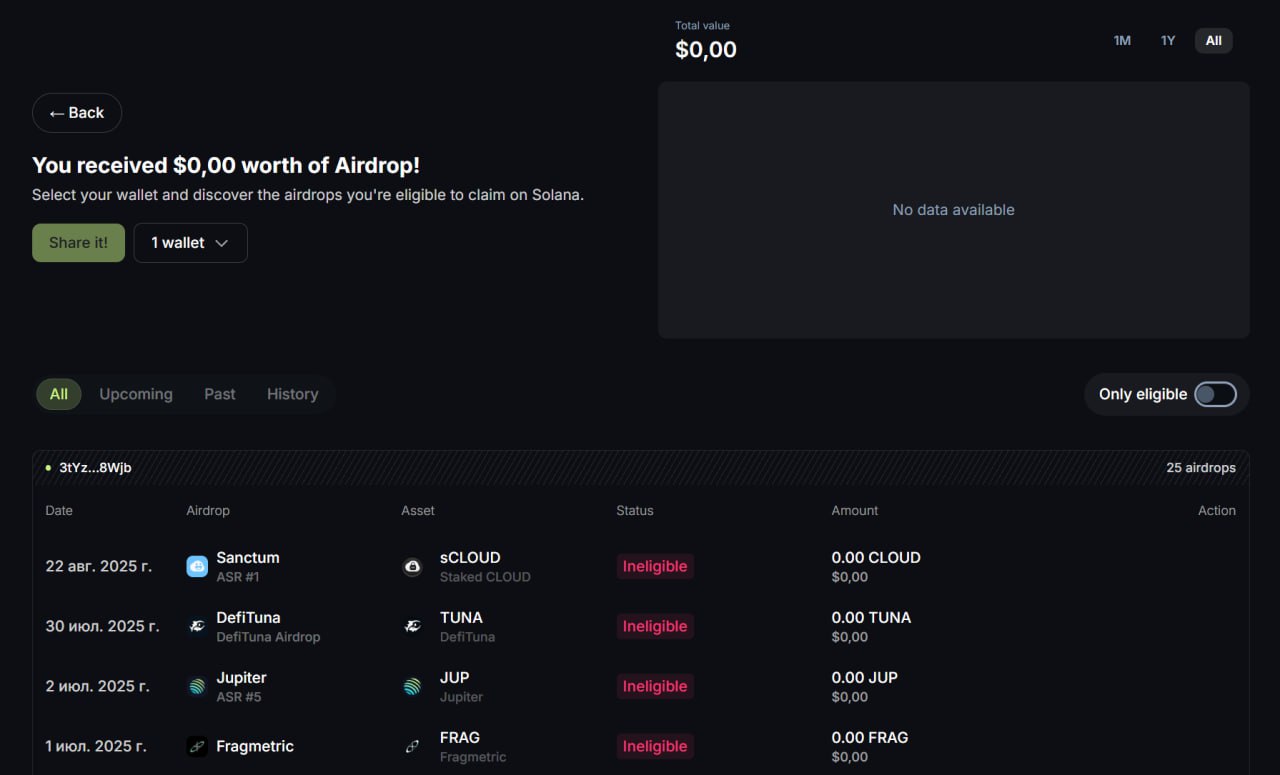
Task: Select the 1Y chart range
Action: 1168,41
